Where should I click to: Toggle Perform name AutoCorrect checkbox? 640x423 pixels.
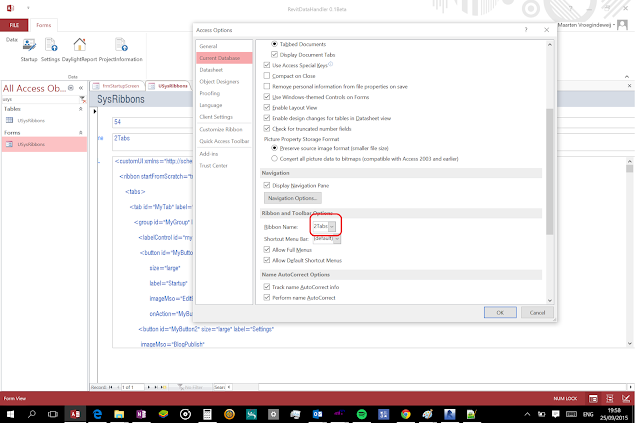pyautogui.click(x=267, y=298)
